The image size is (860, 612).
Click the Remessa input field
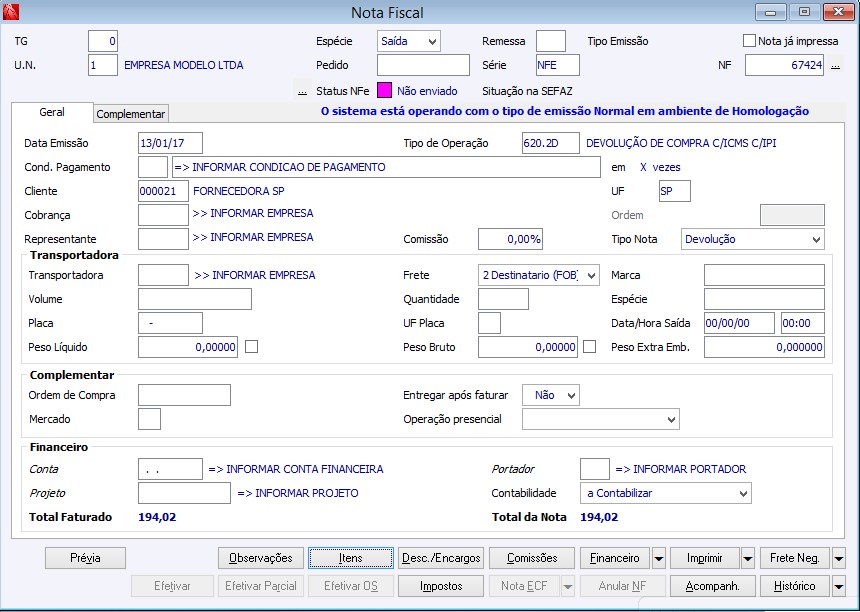(551, 41)
